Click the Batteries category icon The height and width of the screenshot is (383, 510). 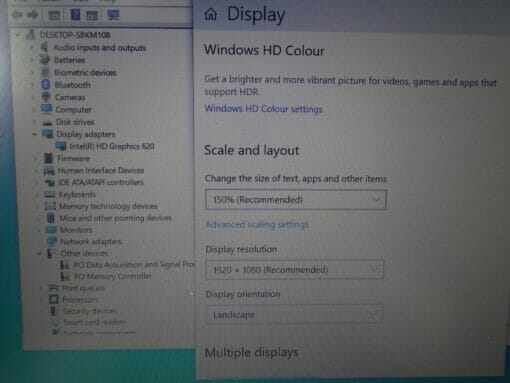(45, 60)
